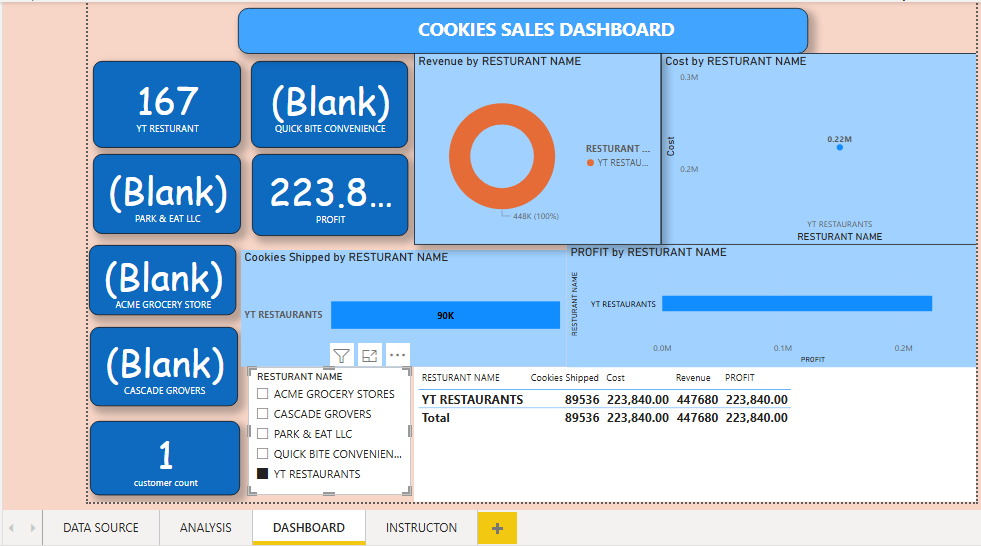This screenshot has height=546, width=981.
Task: Click Revenue by RESTURANT NAME title
Action: click(x=499, y=61)
